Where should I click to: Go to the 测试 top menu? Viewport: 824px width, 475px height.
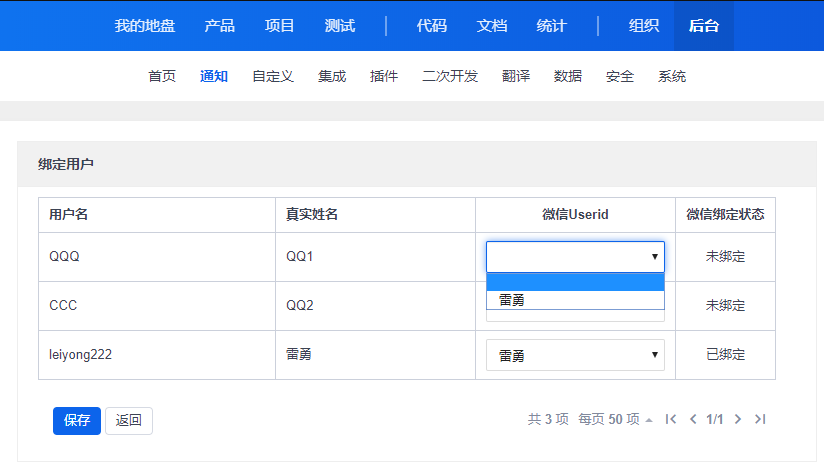[x=340, y=26]
